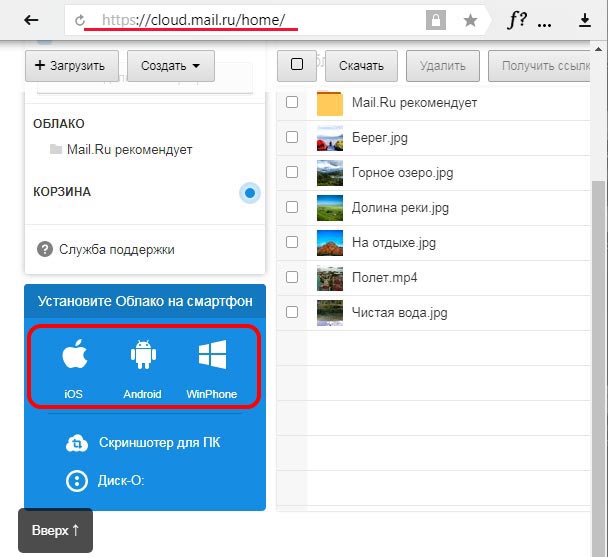This screenshot has width=608, height=557.
Task: Open the Диск-О: link
Action: 121,481
